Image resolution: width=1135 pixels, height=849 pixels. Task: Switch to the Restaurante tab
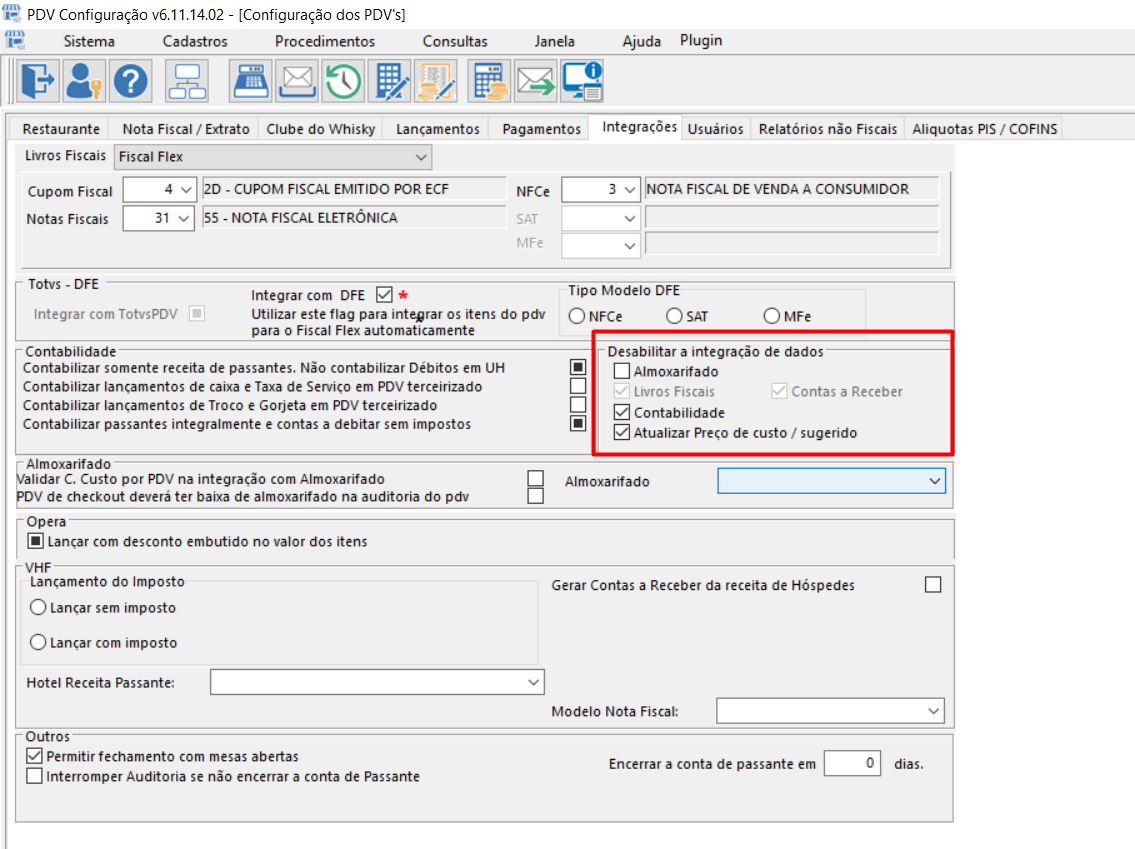click(x=61, y=129)
